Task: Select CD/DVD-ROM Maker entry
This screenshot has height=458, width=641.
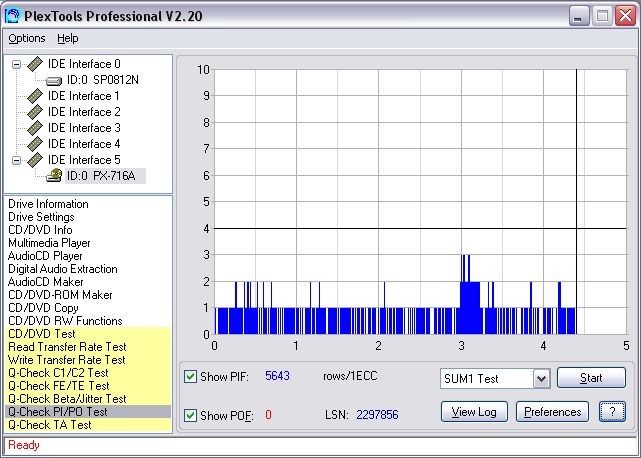Action: (x=60, y=295)
